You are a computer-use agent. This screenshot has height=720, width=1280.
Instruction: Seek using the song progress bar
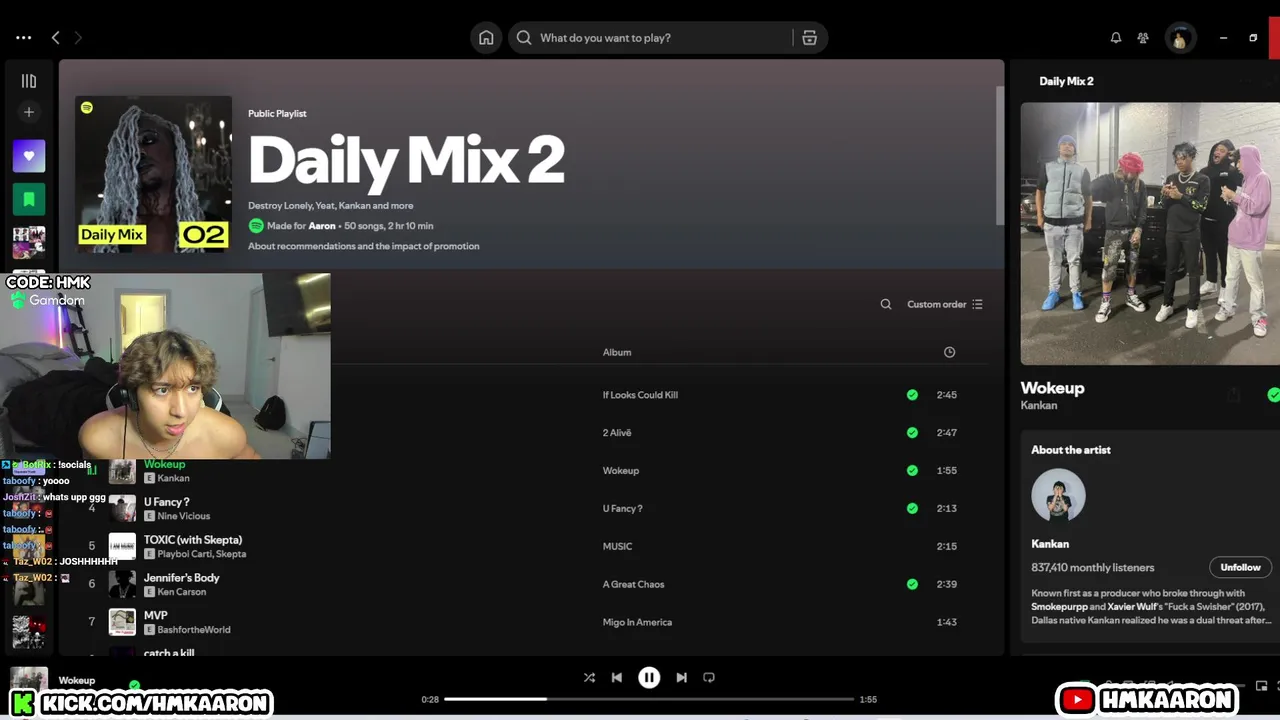[x=649, y=699]
